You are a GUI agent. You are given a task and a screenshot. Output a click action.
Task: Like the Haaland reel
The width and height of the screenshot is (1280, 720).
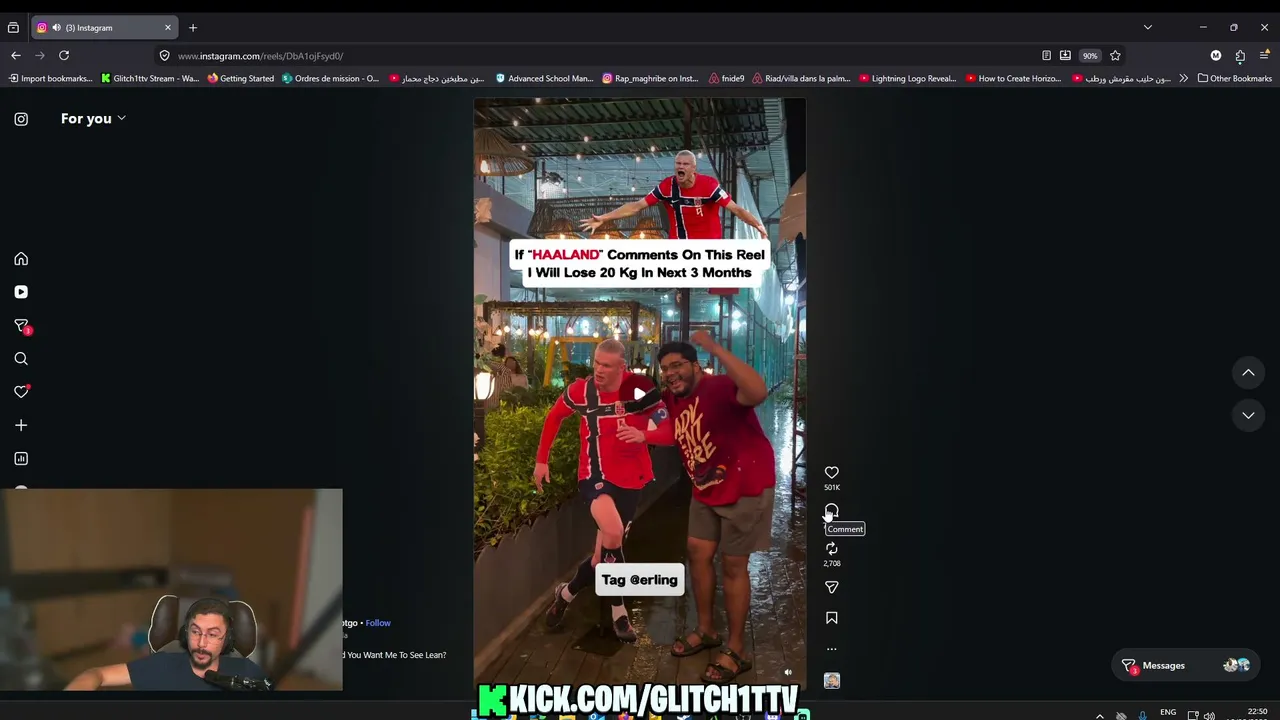tap(831, 473)
